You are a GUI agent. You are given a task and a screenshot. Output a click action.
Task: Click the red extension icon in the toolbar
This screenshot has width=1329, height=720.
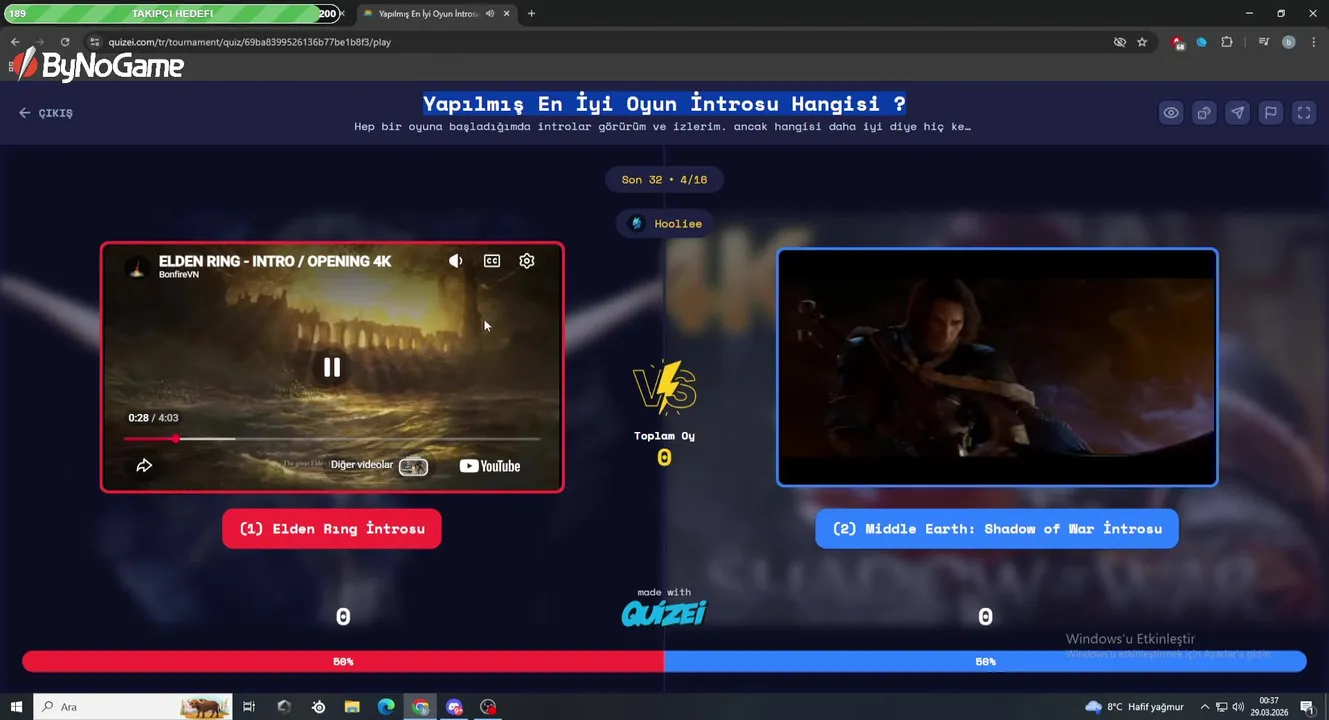1178,42
